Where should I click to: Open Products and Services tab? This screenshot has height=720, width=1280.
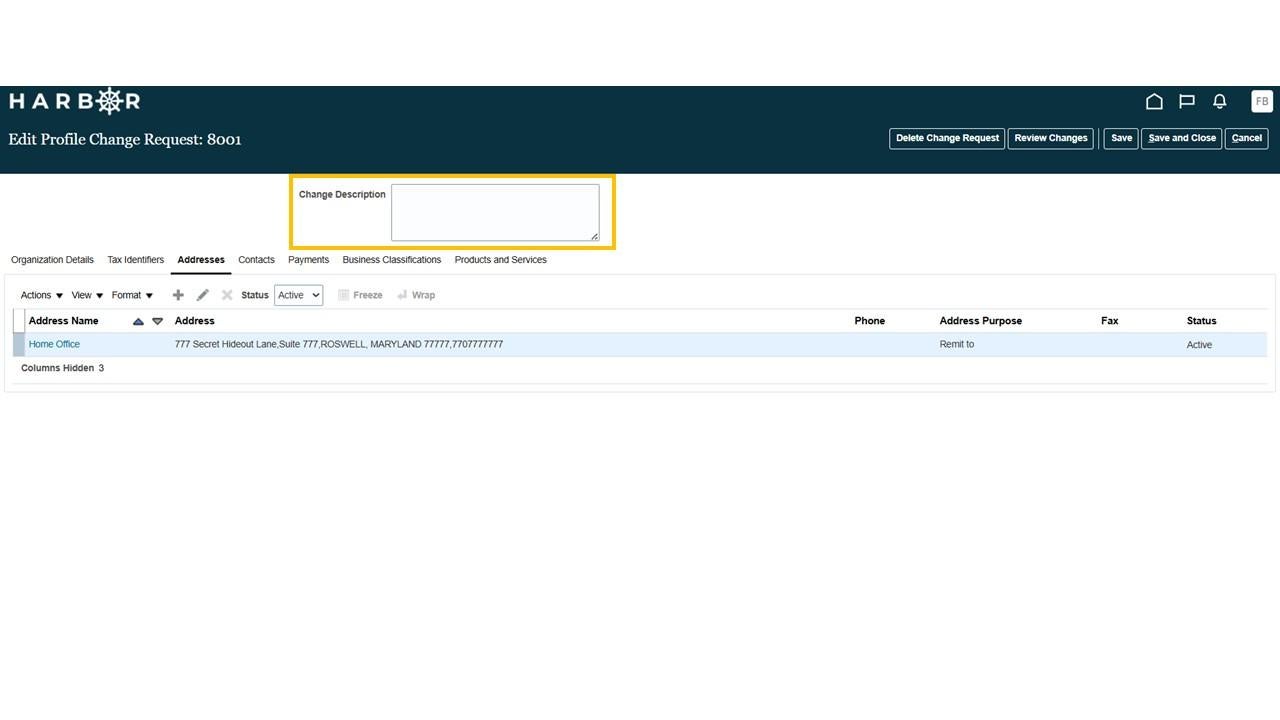pyautogui.click(x=500, y=260)
